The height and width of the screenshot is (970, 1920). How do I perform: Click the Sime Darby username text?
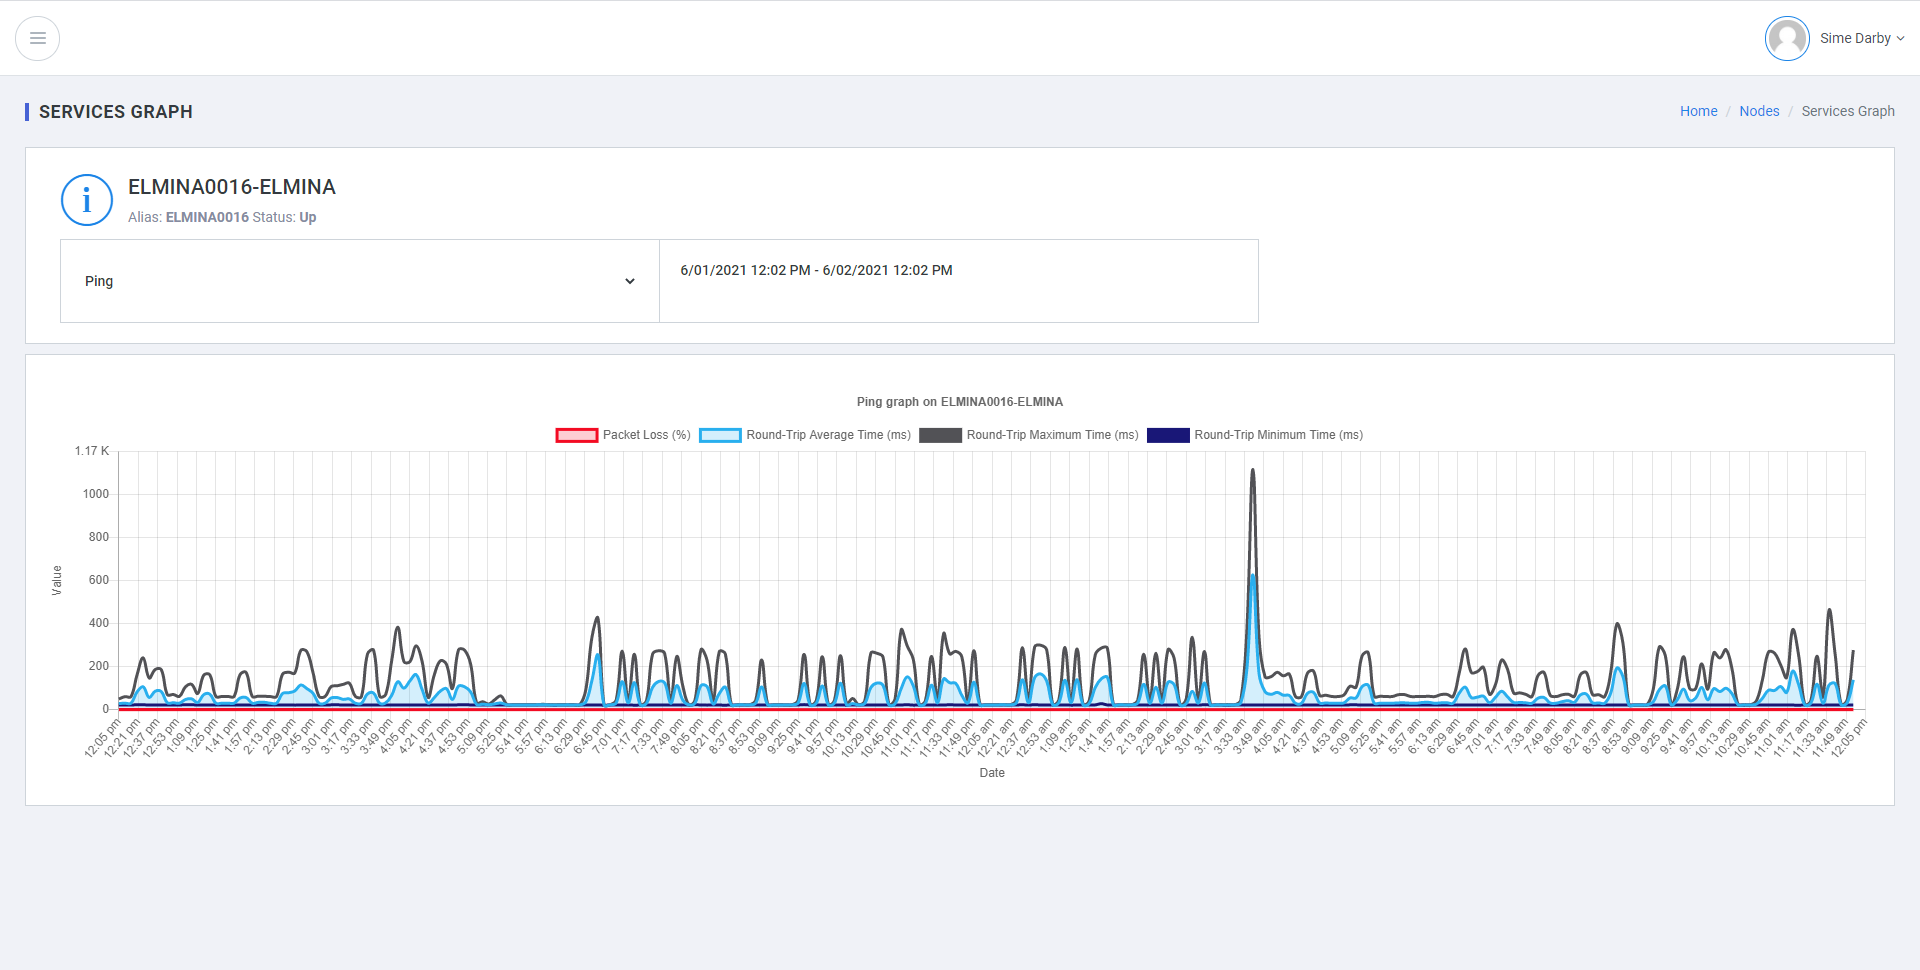click(x=1854, y=39)
